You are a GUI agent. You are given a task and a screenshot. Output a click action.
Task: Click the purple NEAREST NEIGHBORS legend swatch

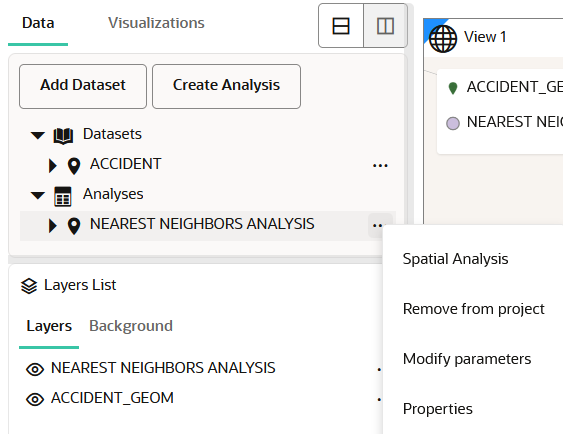(453, 123)
